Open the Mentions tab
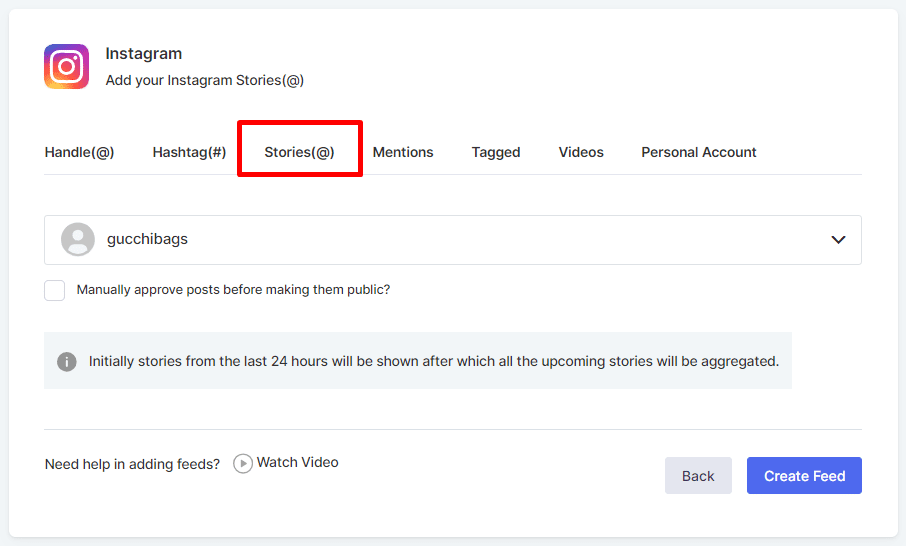This screenshot has height=546, width=906. [x=403, y=152]
